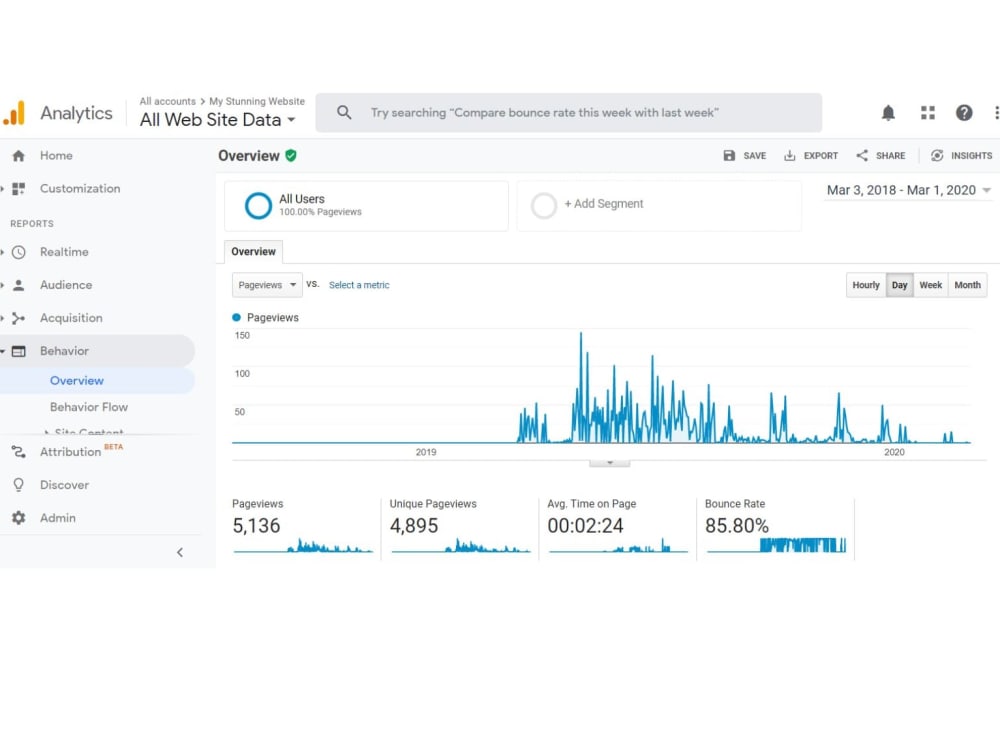Click the My Stunning Website breadcrumb
Viewport: 1000px width, 750px height.
(257, 101)
